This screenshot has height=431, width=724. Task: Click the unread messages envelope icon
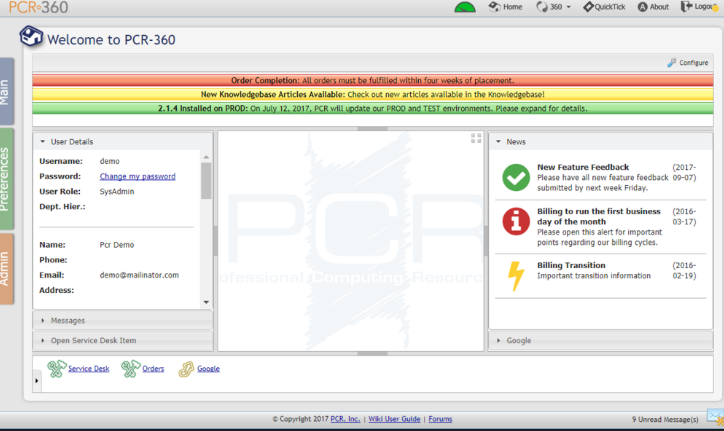click(714, 417)
